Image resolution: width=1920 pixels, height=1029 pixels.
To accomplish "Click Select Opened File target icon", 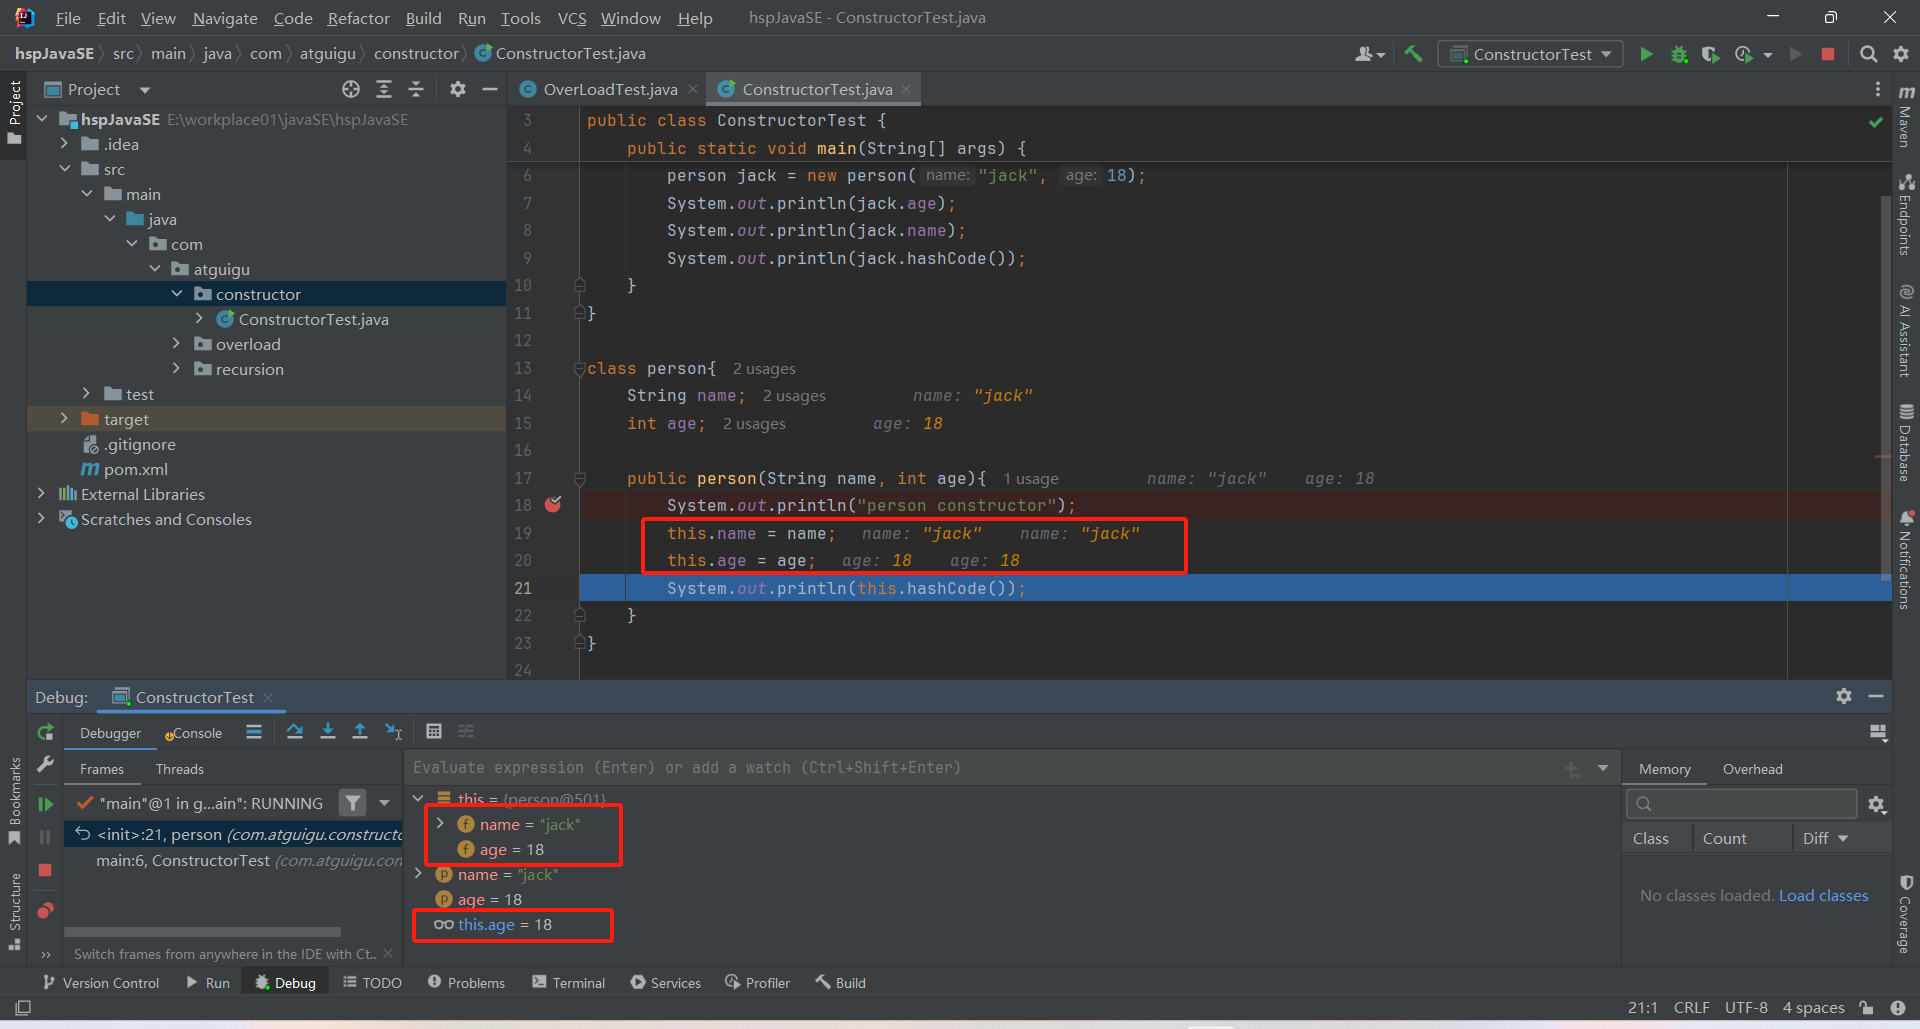I will click(x=351, y=90).
